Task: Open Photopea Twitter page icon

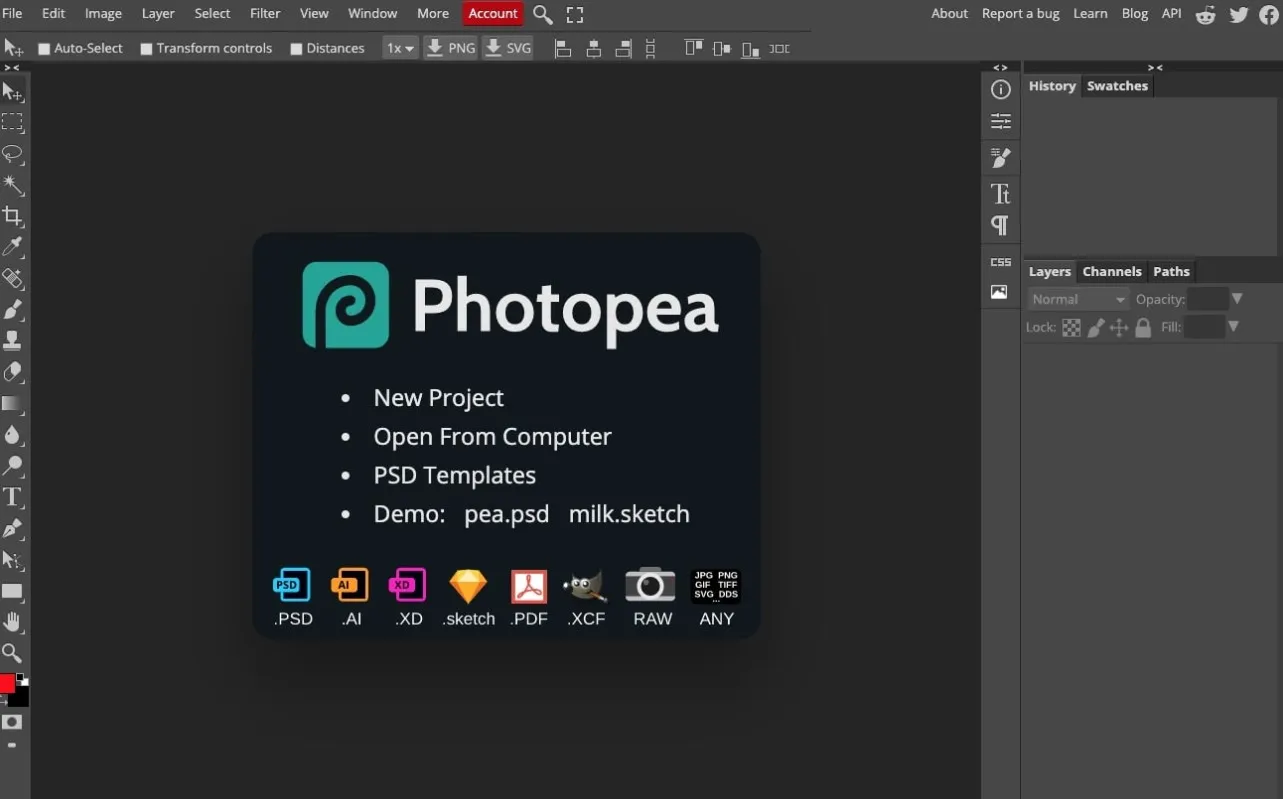Action: tap(1239, 14)
